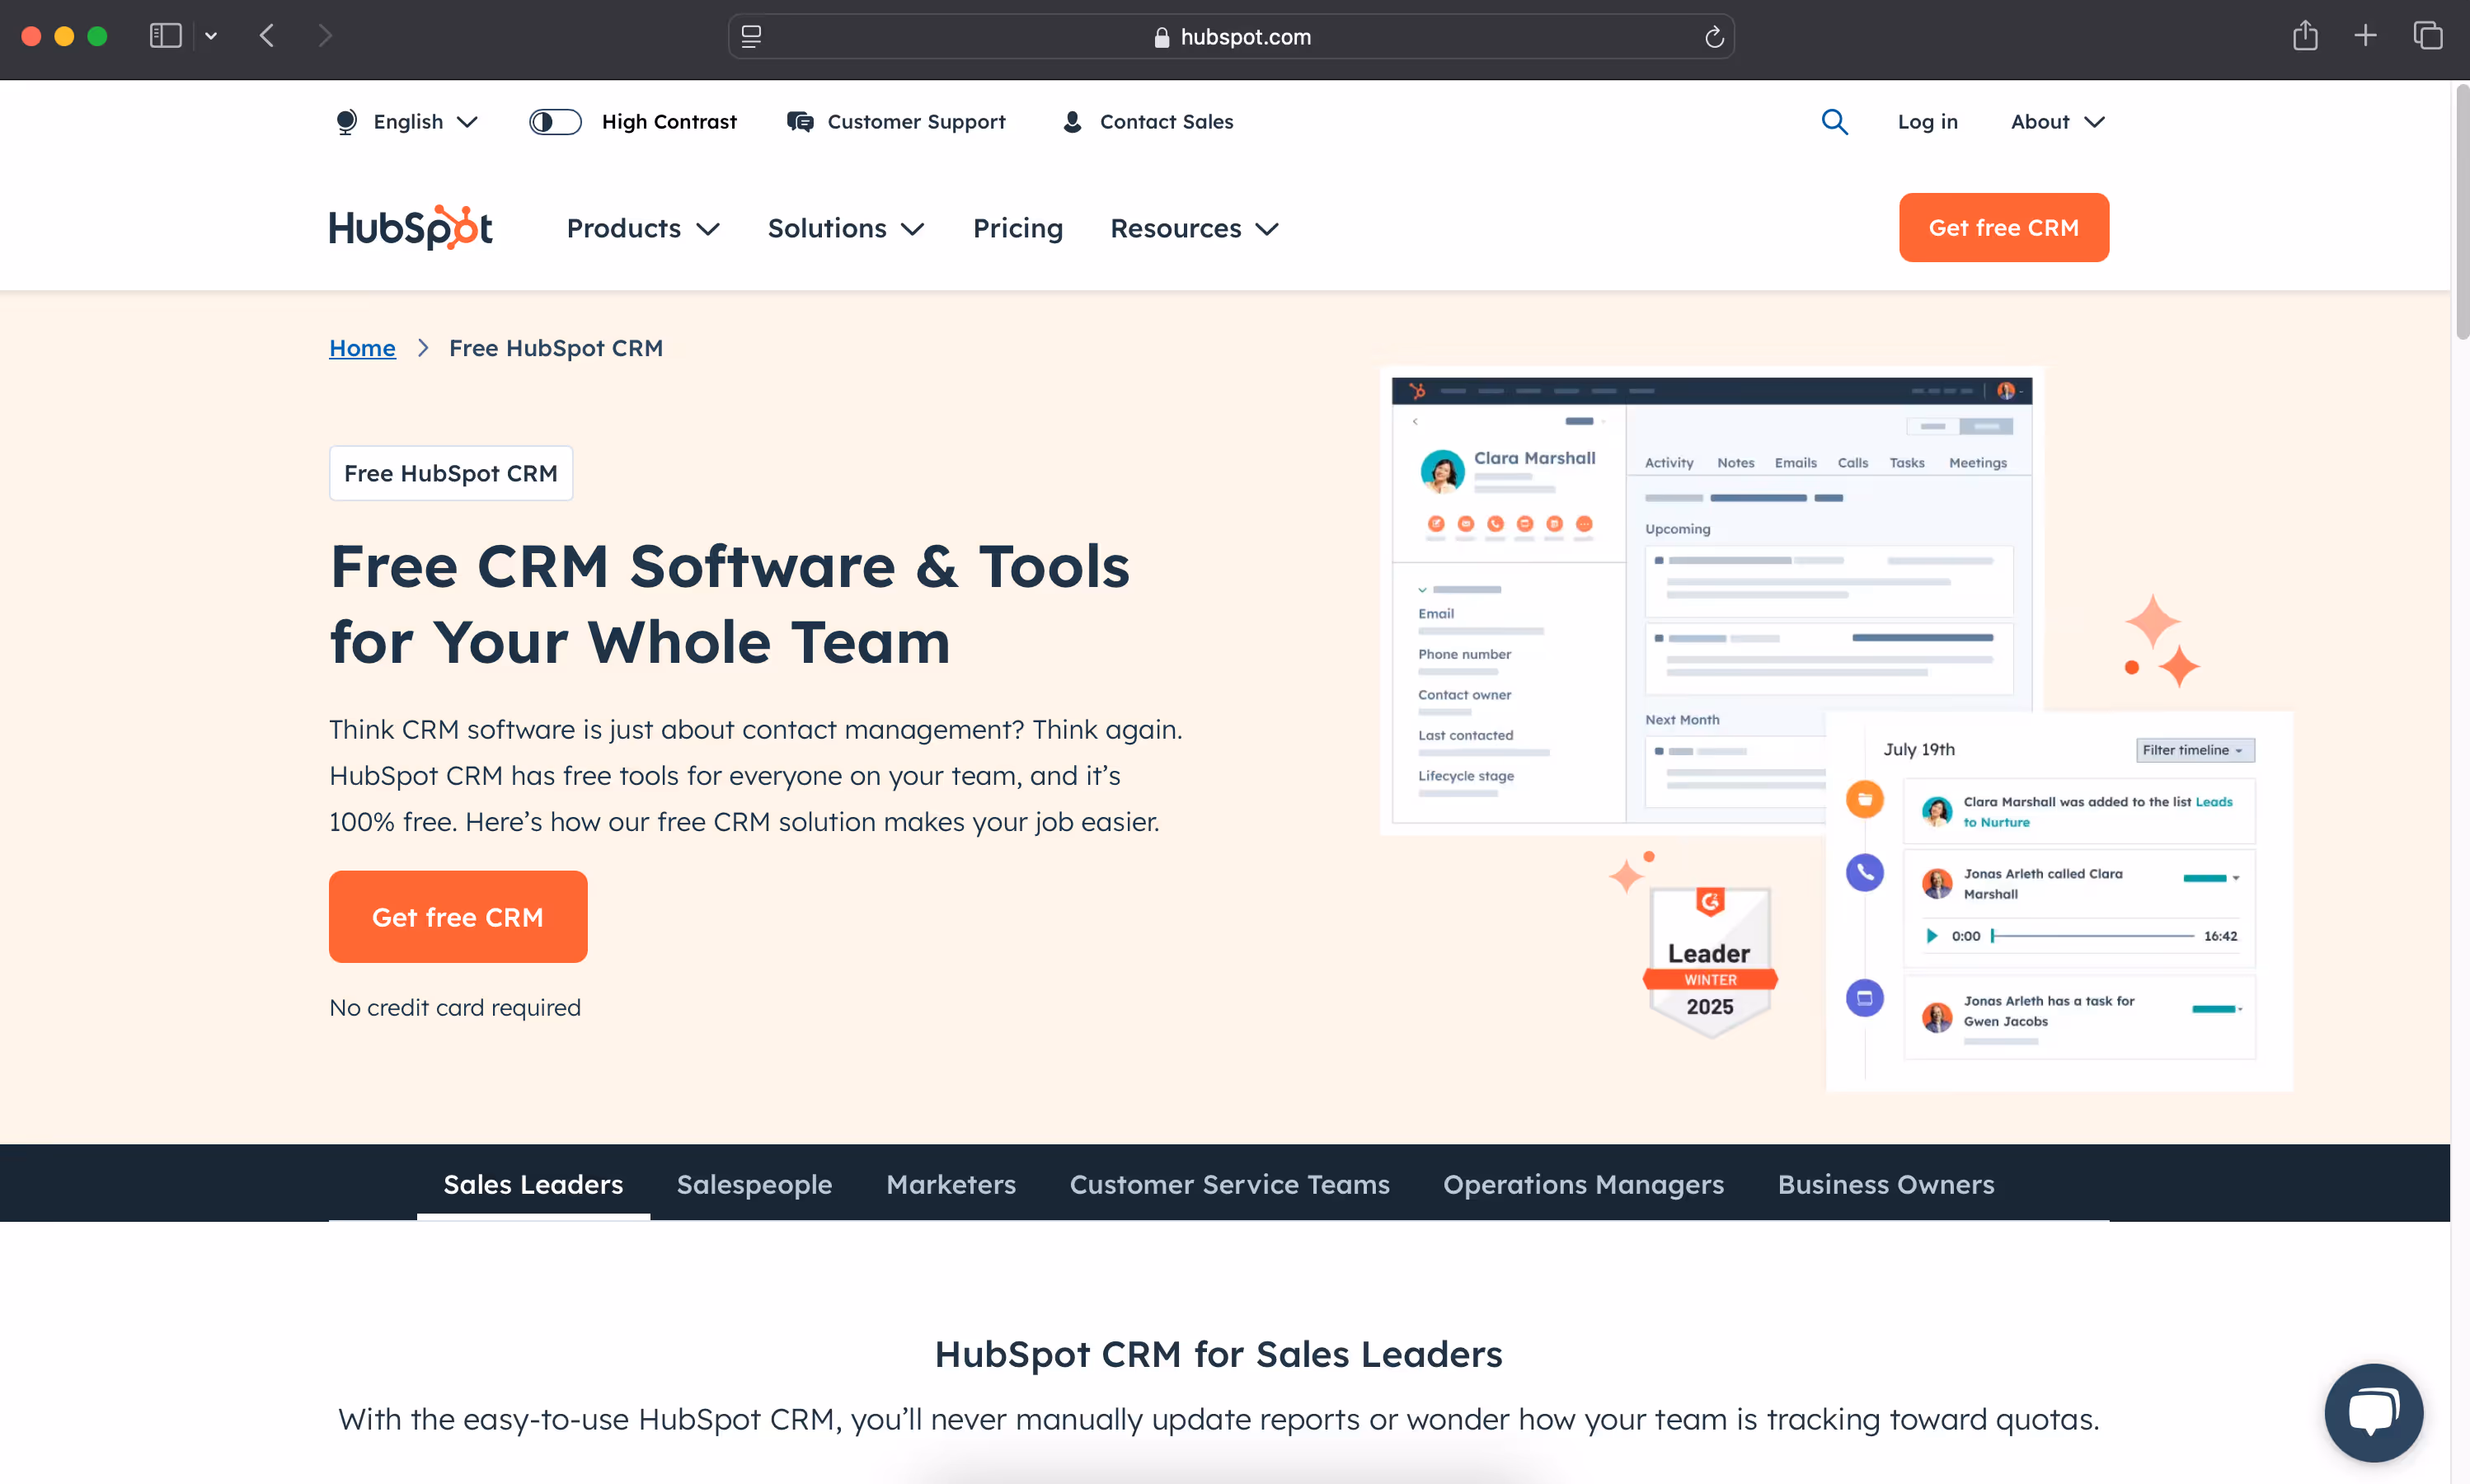Click the call recording progress slider
This screenshot has width=2470, height=1484.
click(2092, 936)
